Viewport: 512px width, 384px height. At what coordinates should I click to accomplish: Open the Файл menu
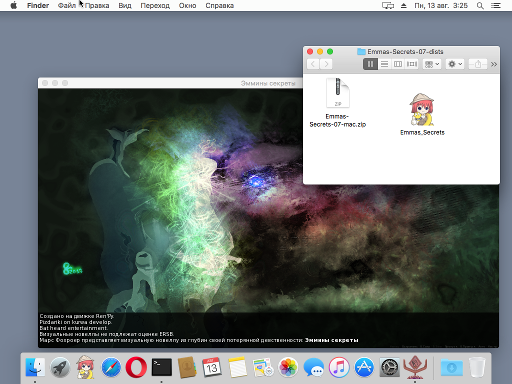[67, 6]
